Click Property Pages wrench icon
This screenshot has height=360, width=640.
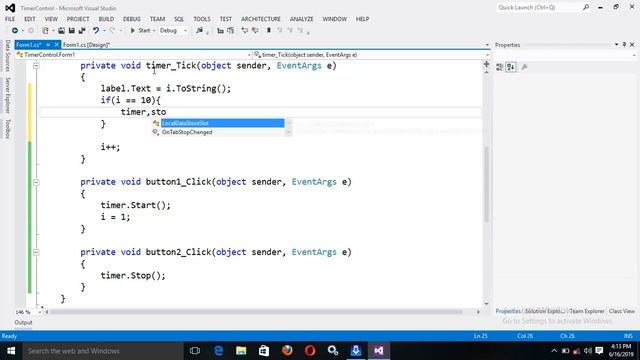pos(524,67)
